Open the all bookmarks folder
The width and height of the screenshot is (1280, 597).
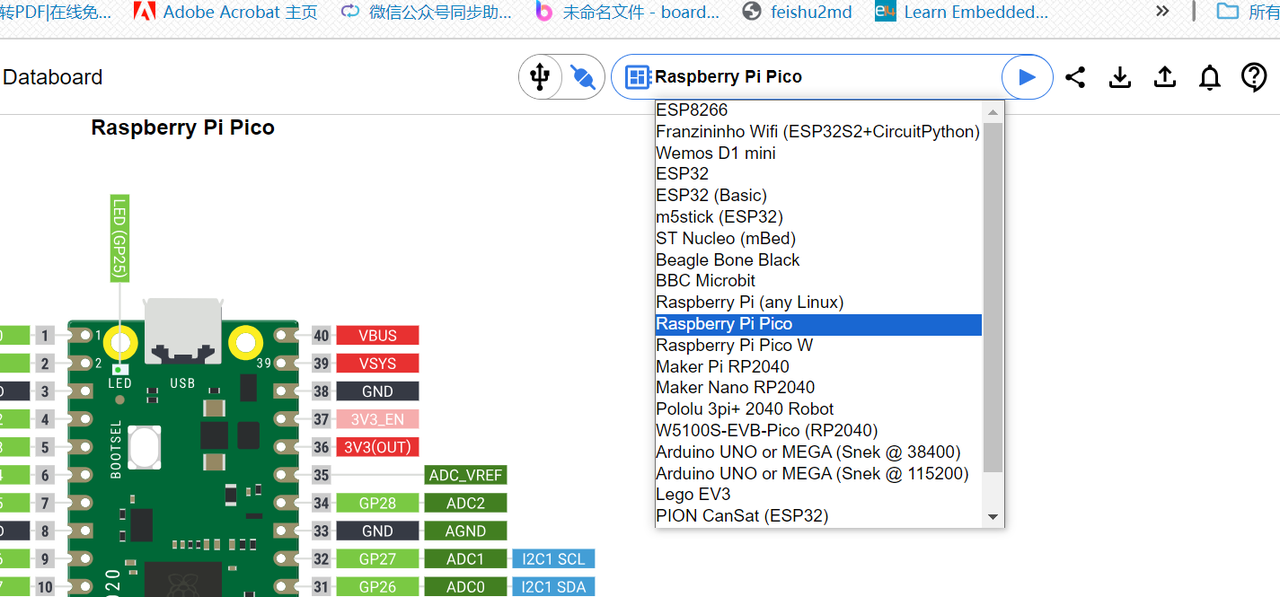[x=1247, y=12]
